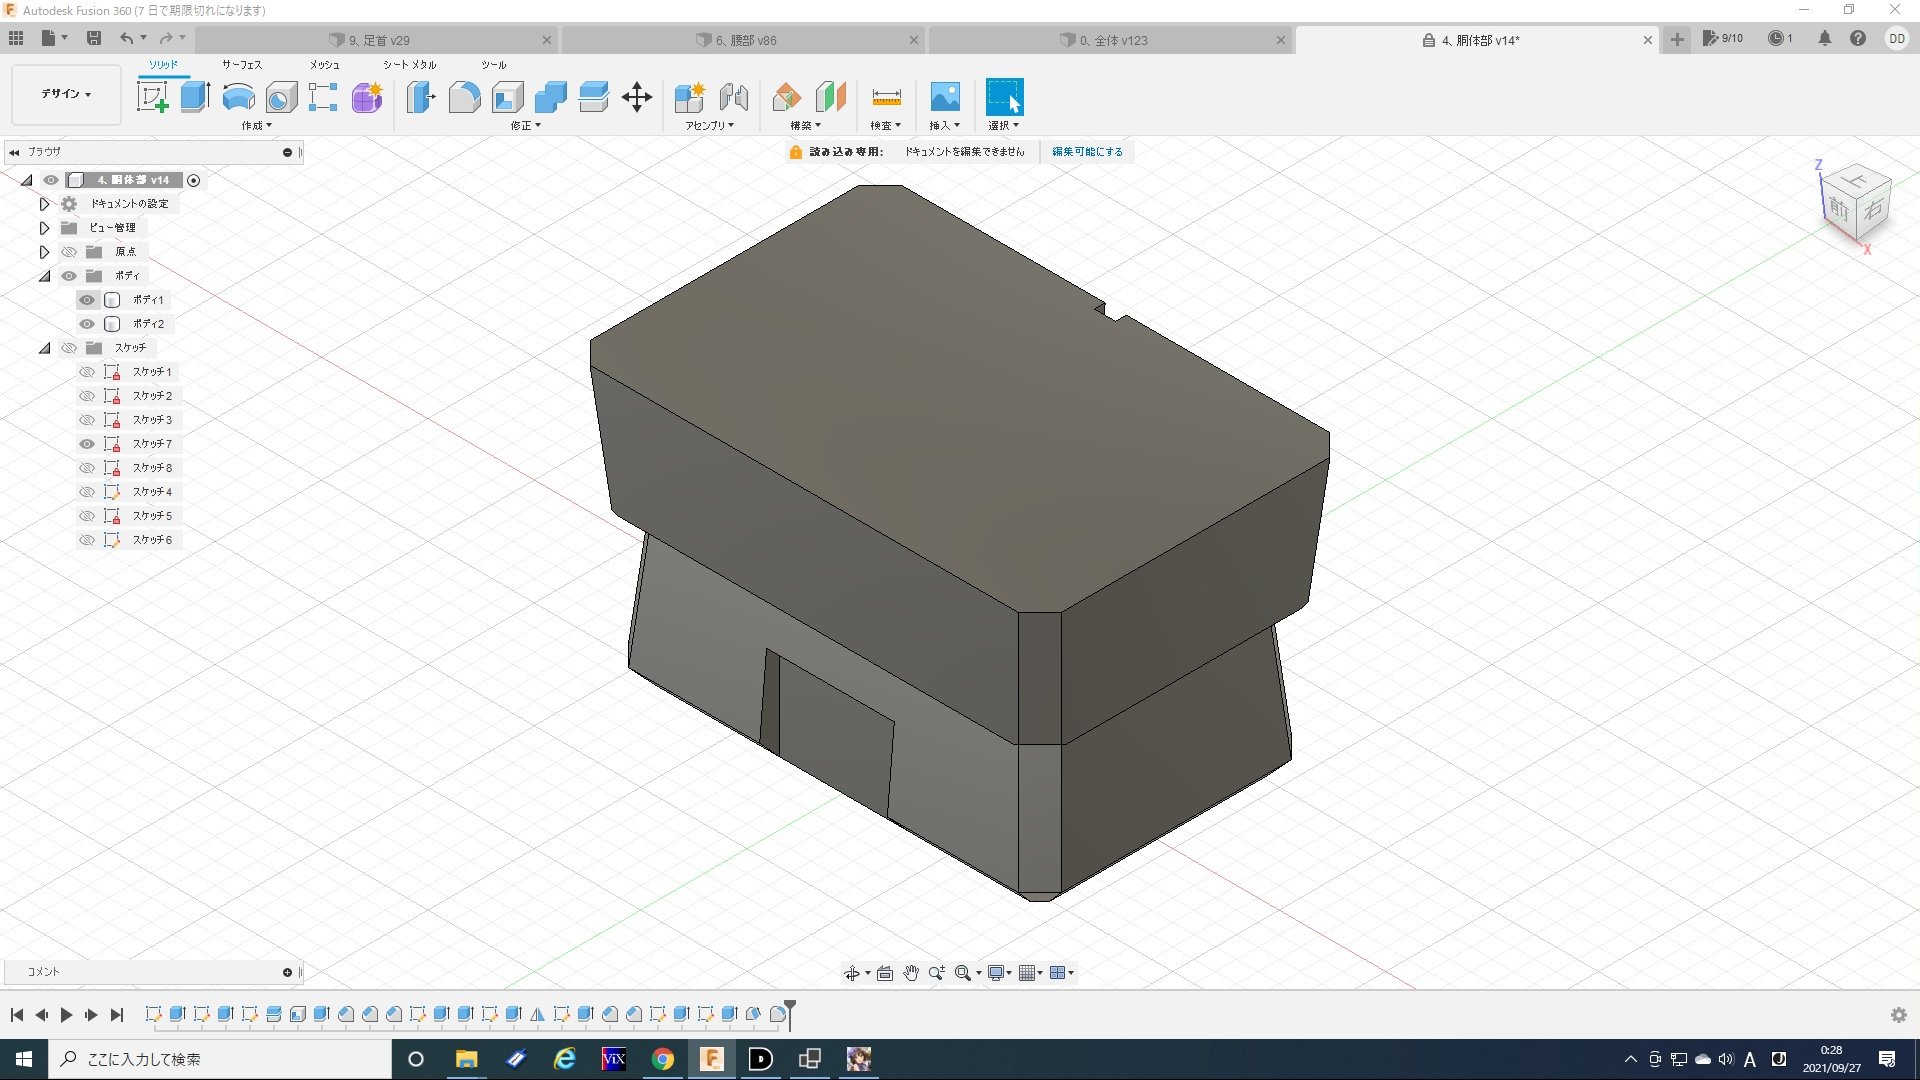Click the 編集可能にする link

coord(1087,152)
